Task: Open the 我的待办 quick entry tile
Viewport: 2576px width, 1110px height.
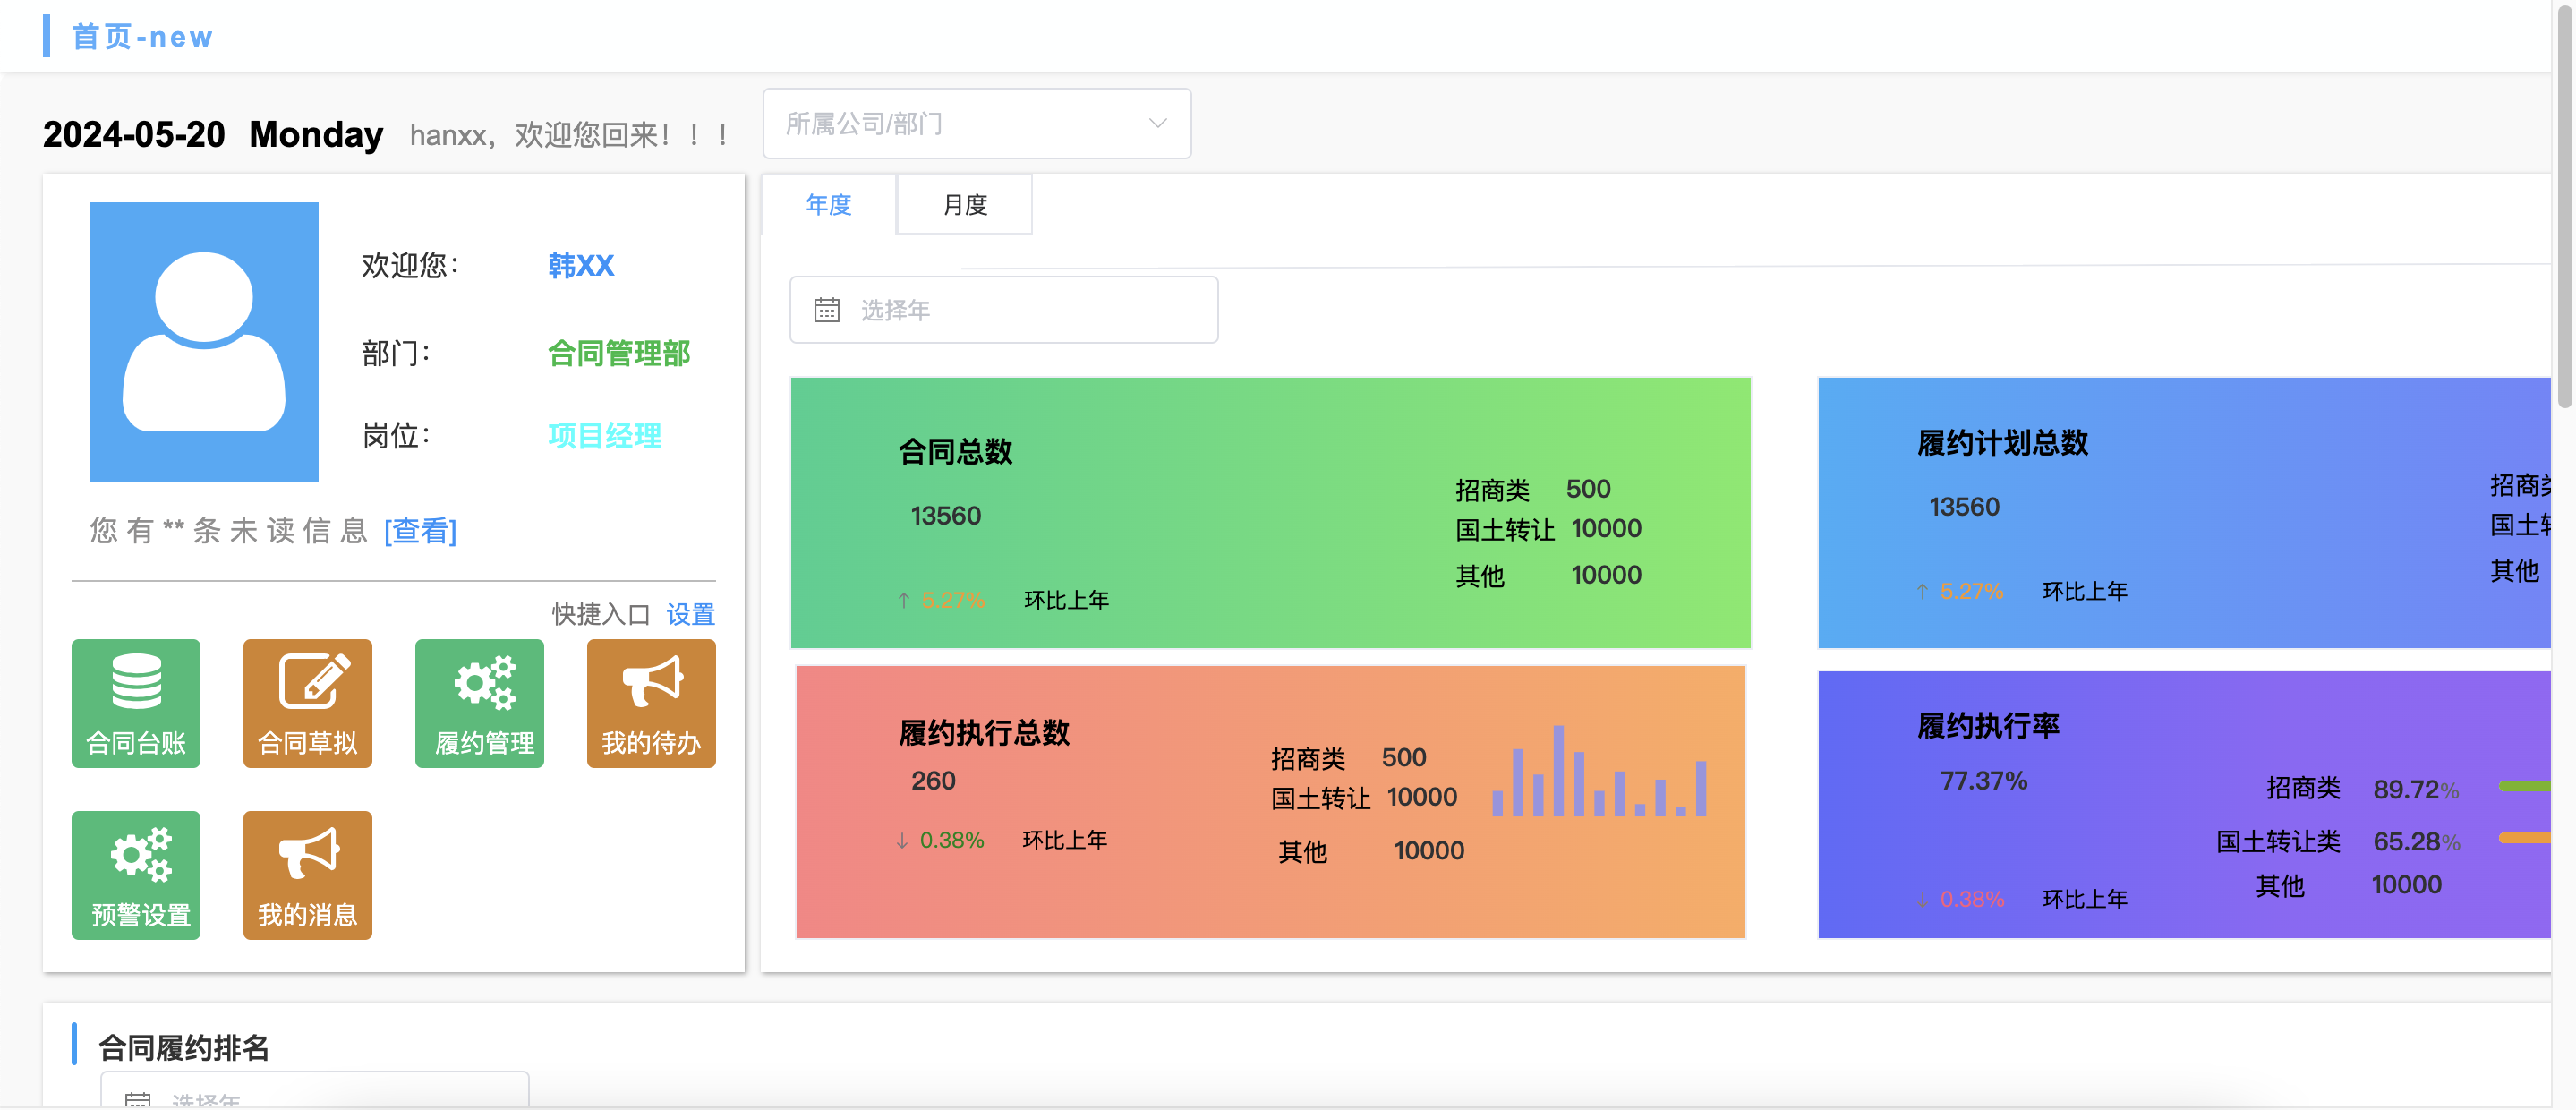Action: point(652,703)
